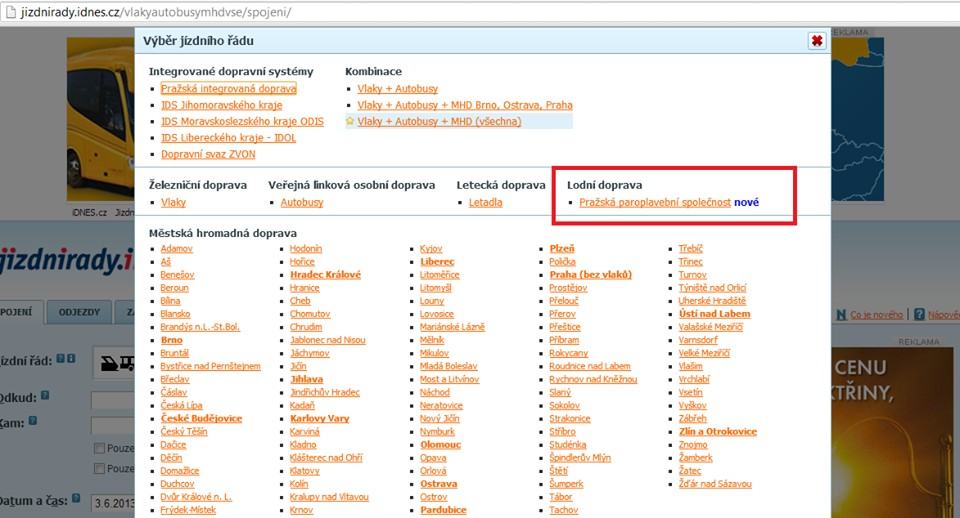
Task: Select Kladno city transport
Action: (303, 445)
